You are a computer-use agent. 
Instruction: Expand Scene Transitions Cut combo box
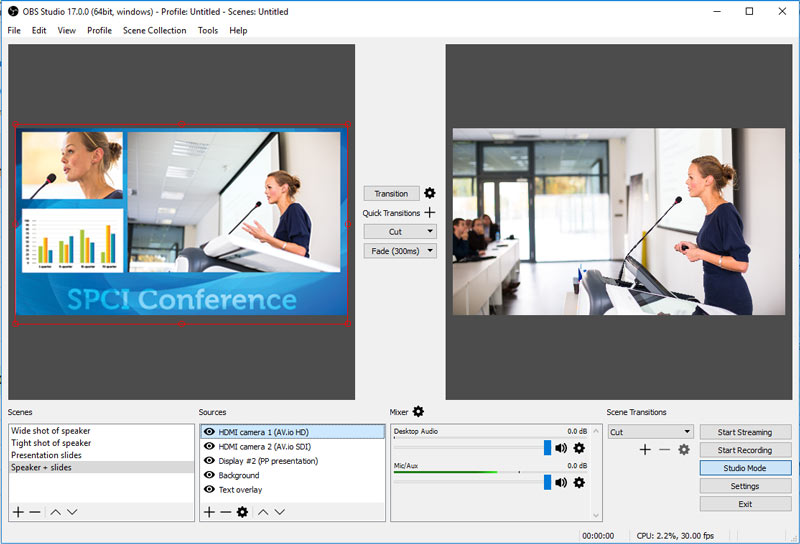tap(651, 432)
